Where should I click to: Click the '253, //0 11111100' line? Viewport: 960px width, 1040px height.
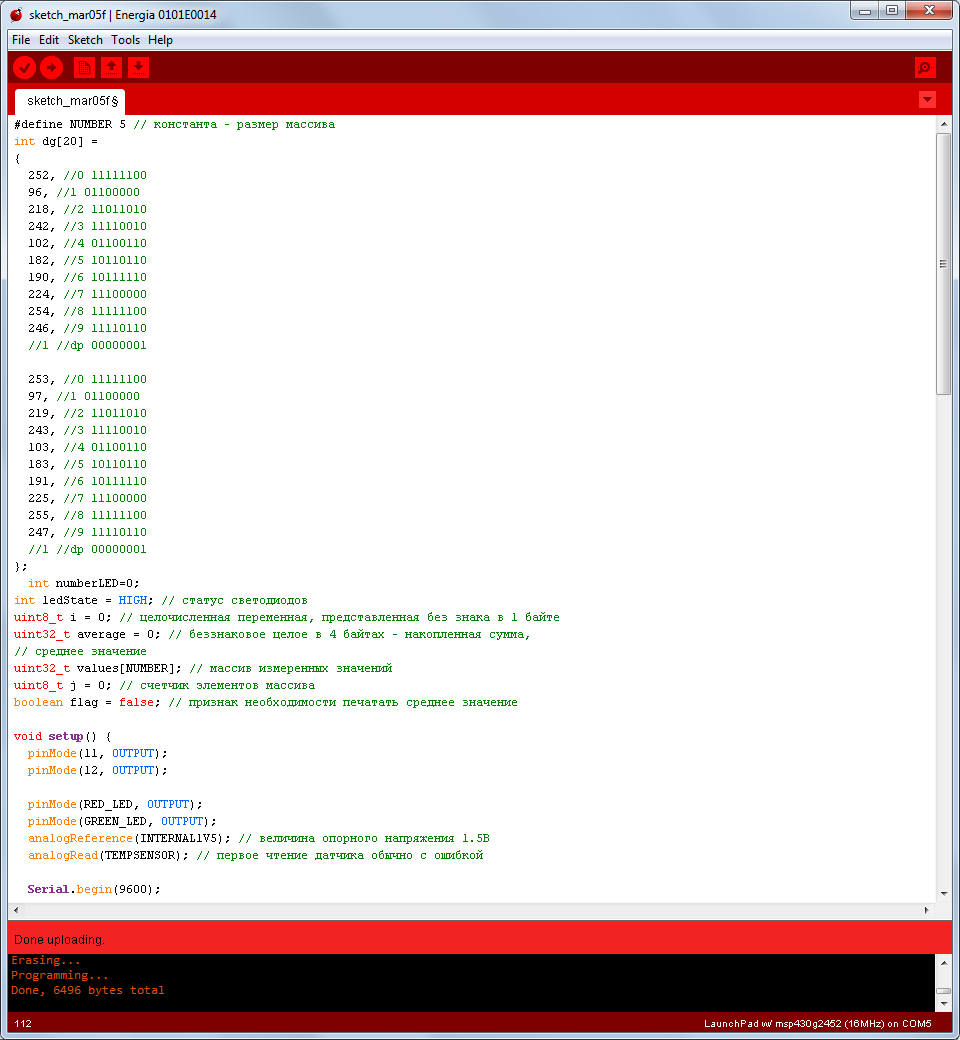87,380
